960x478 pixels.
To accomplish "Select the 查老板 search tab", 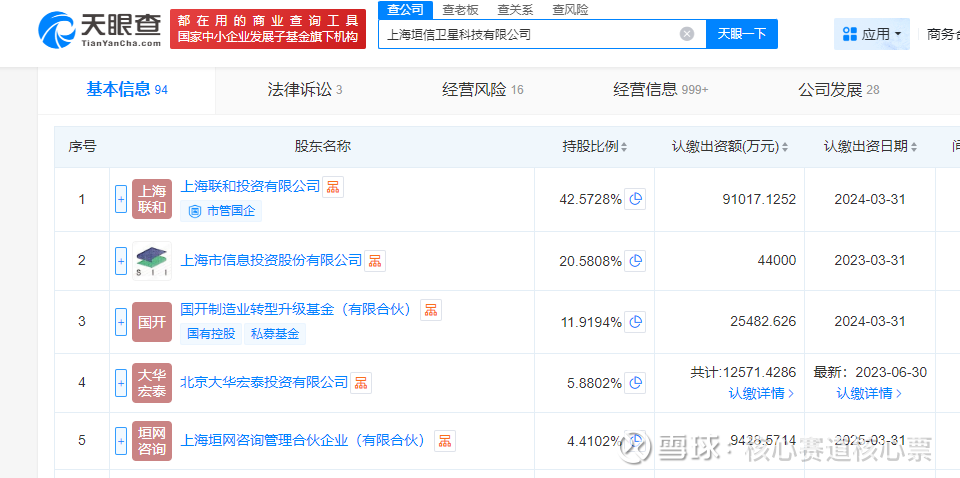I will click(460, 9).
